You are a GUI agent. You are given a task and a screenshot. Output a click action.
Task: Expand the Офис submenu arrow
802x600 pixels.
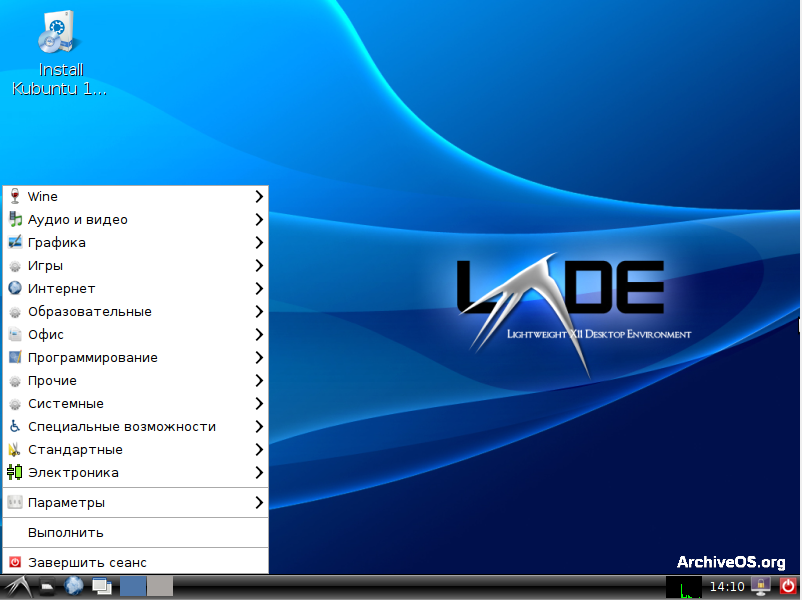point(259,335)
